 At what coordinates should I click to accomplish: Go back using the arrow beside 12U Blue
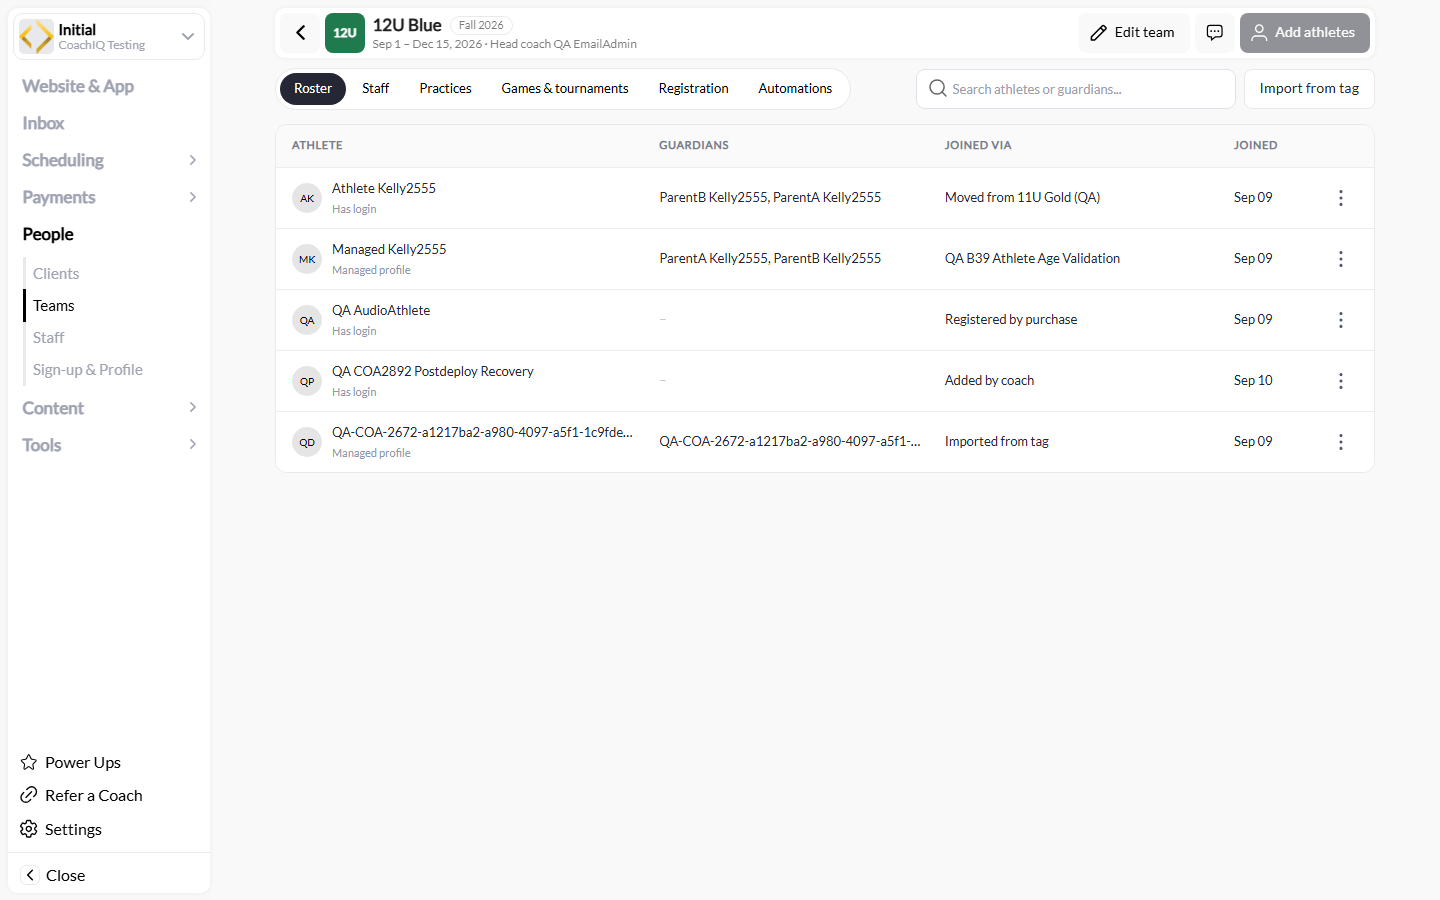300,33
